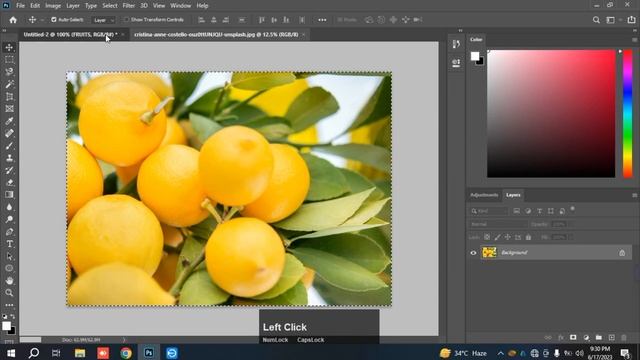Close the Untitled-2 document tab
This screenshot has width=640, height=360.
click(x=123, y=35)
